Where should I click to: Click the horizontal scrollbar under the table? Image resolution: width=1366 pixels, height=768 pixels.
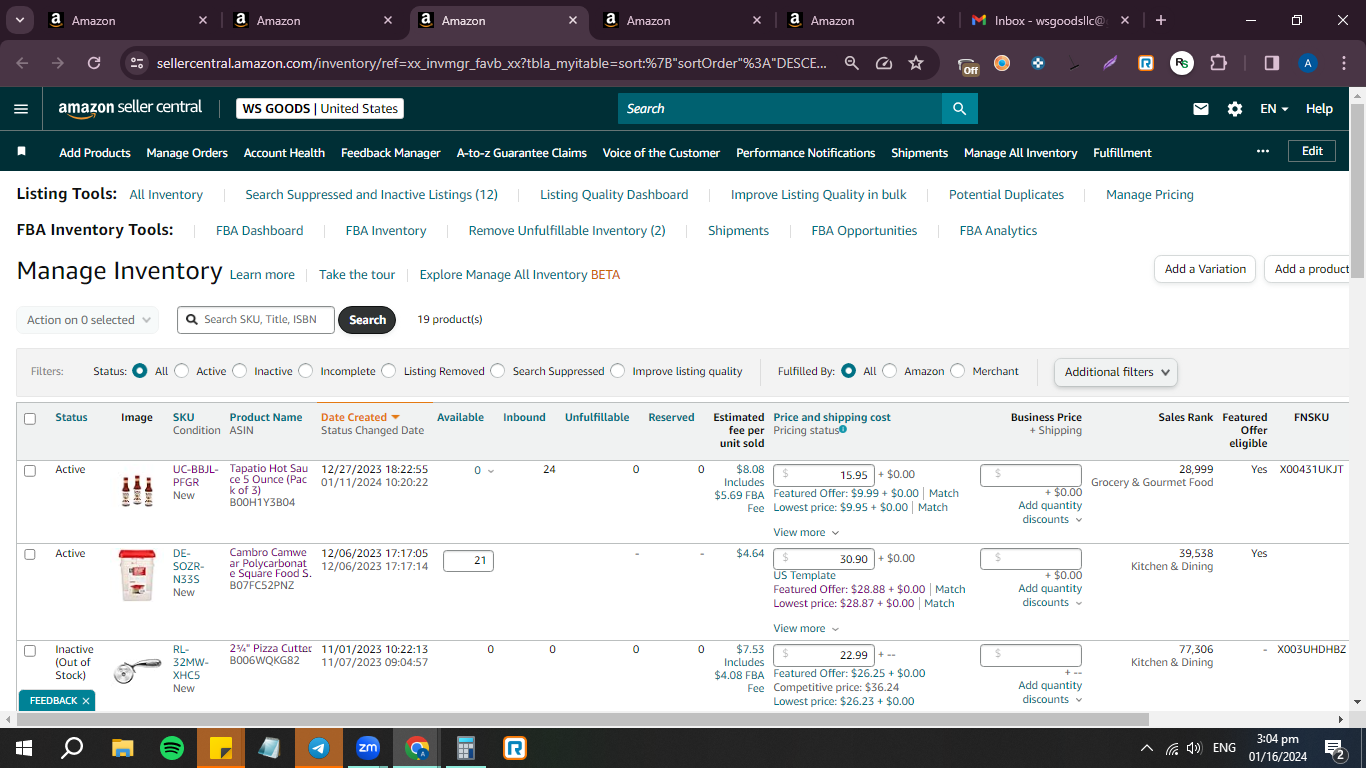pos(584,719)
